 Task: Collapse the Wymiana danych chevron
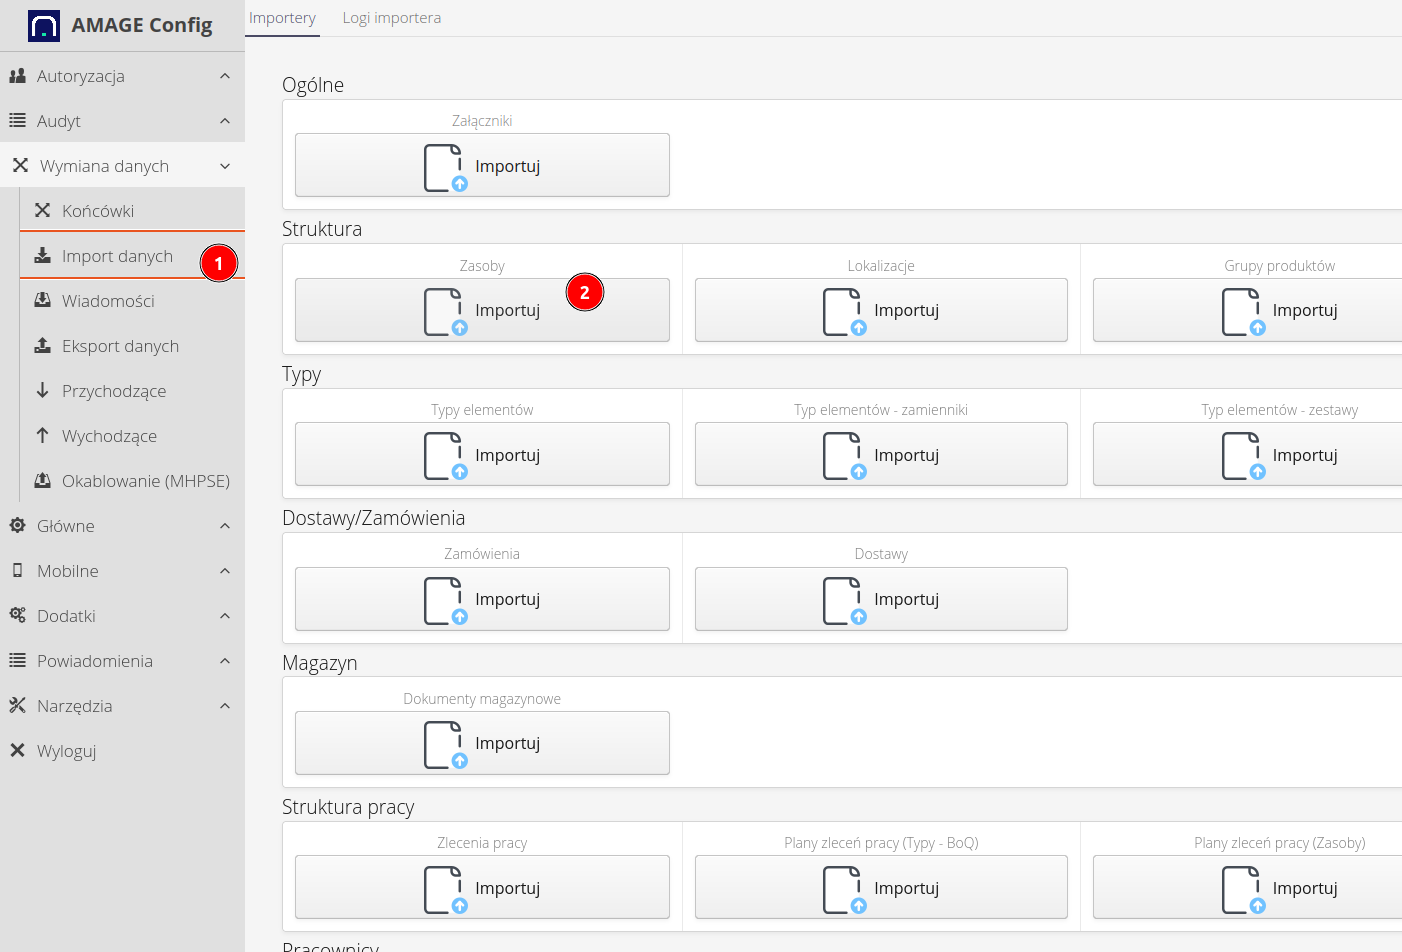pos(225,166)
